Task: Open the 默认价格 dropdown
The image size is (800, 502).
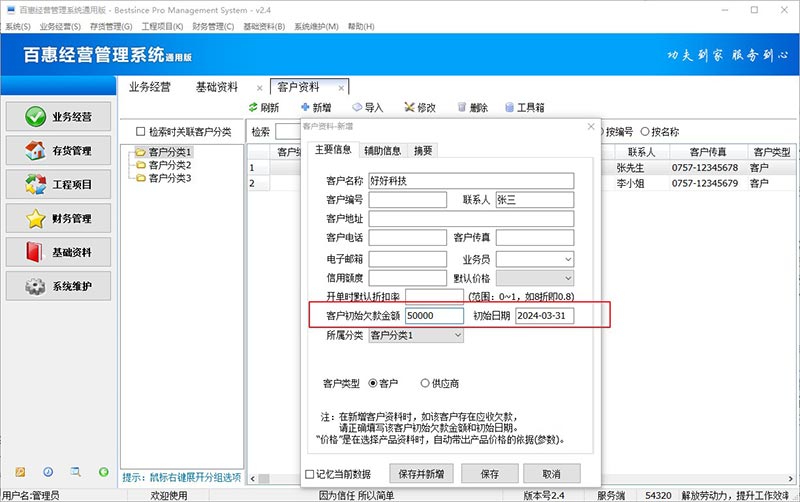Action: 568,278
